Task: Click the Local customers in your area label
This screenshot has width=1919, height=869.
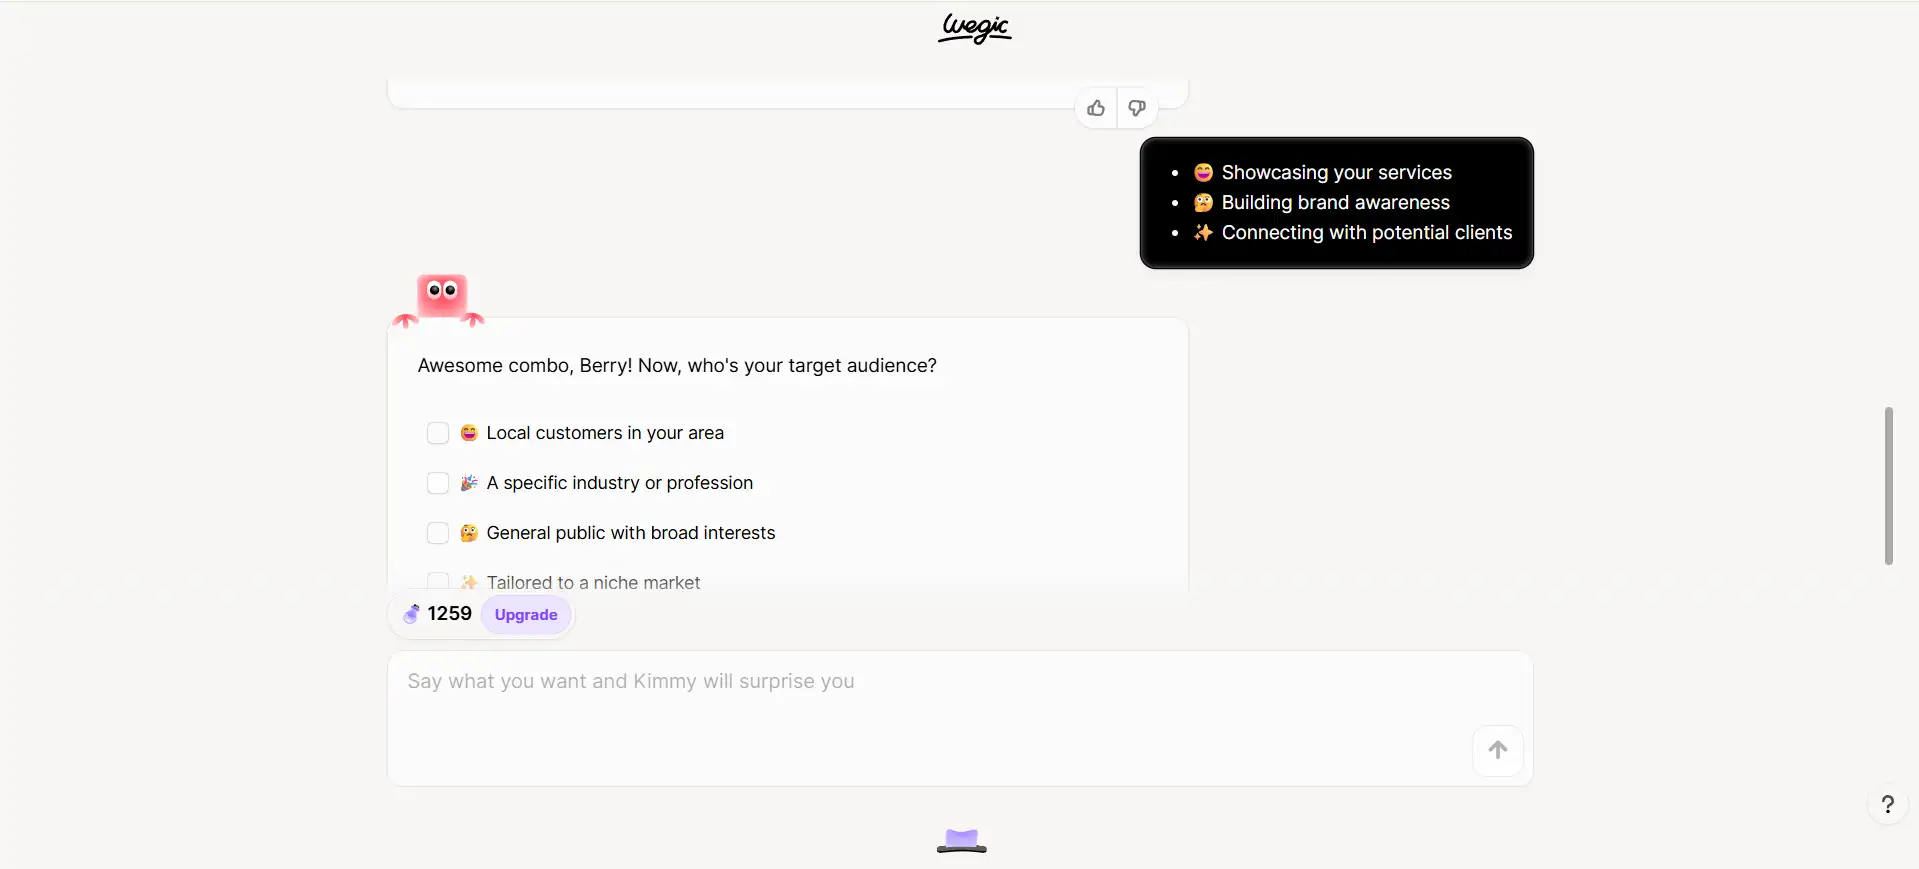Action: [x=605, y=433]
